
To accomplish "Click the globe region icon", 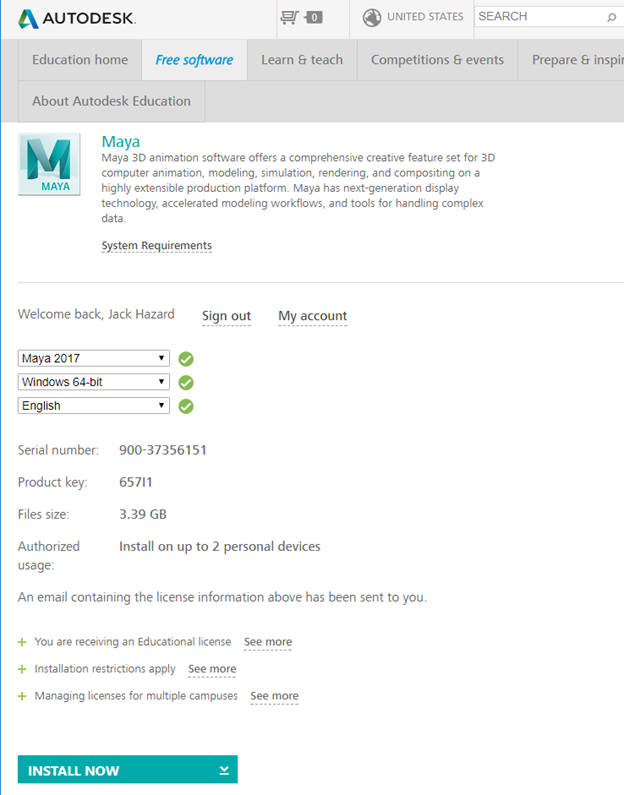I will pyautogui.click(x=372, y=17).
